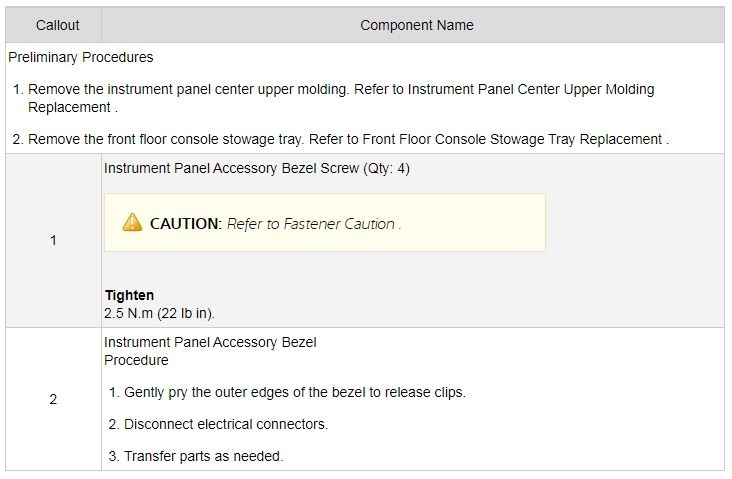This screenshot has height=479, width=732.
Task: Select the Preliminary Procedures heading
Action: (x=80, y=57)
